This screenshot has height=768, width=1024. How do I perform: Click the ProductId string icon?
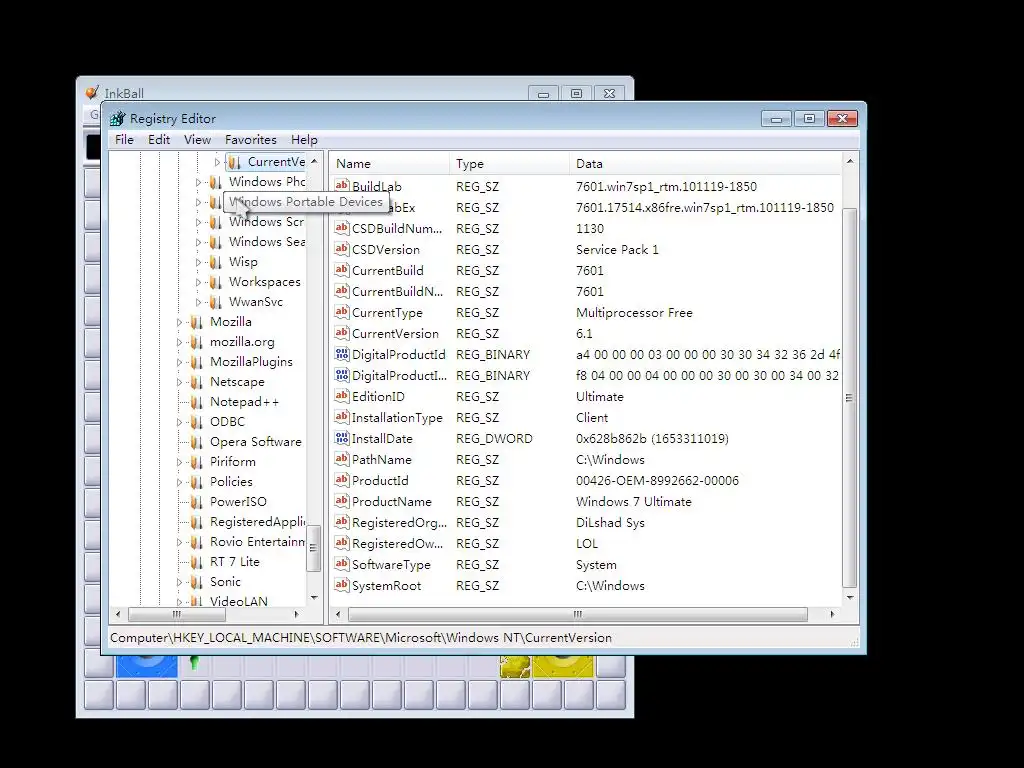point(342,480)
